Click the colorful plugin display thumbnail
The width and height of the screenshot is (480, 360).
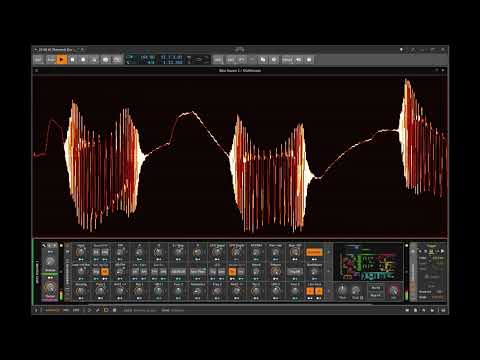coord(368,262)
